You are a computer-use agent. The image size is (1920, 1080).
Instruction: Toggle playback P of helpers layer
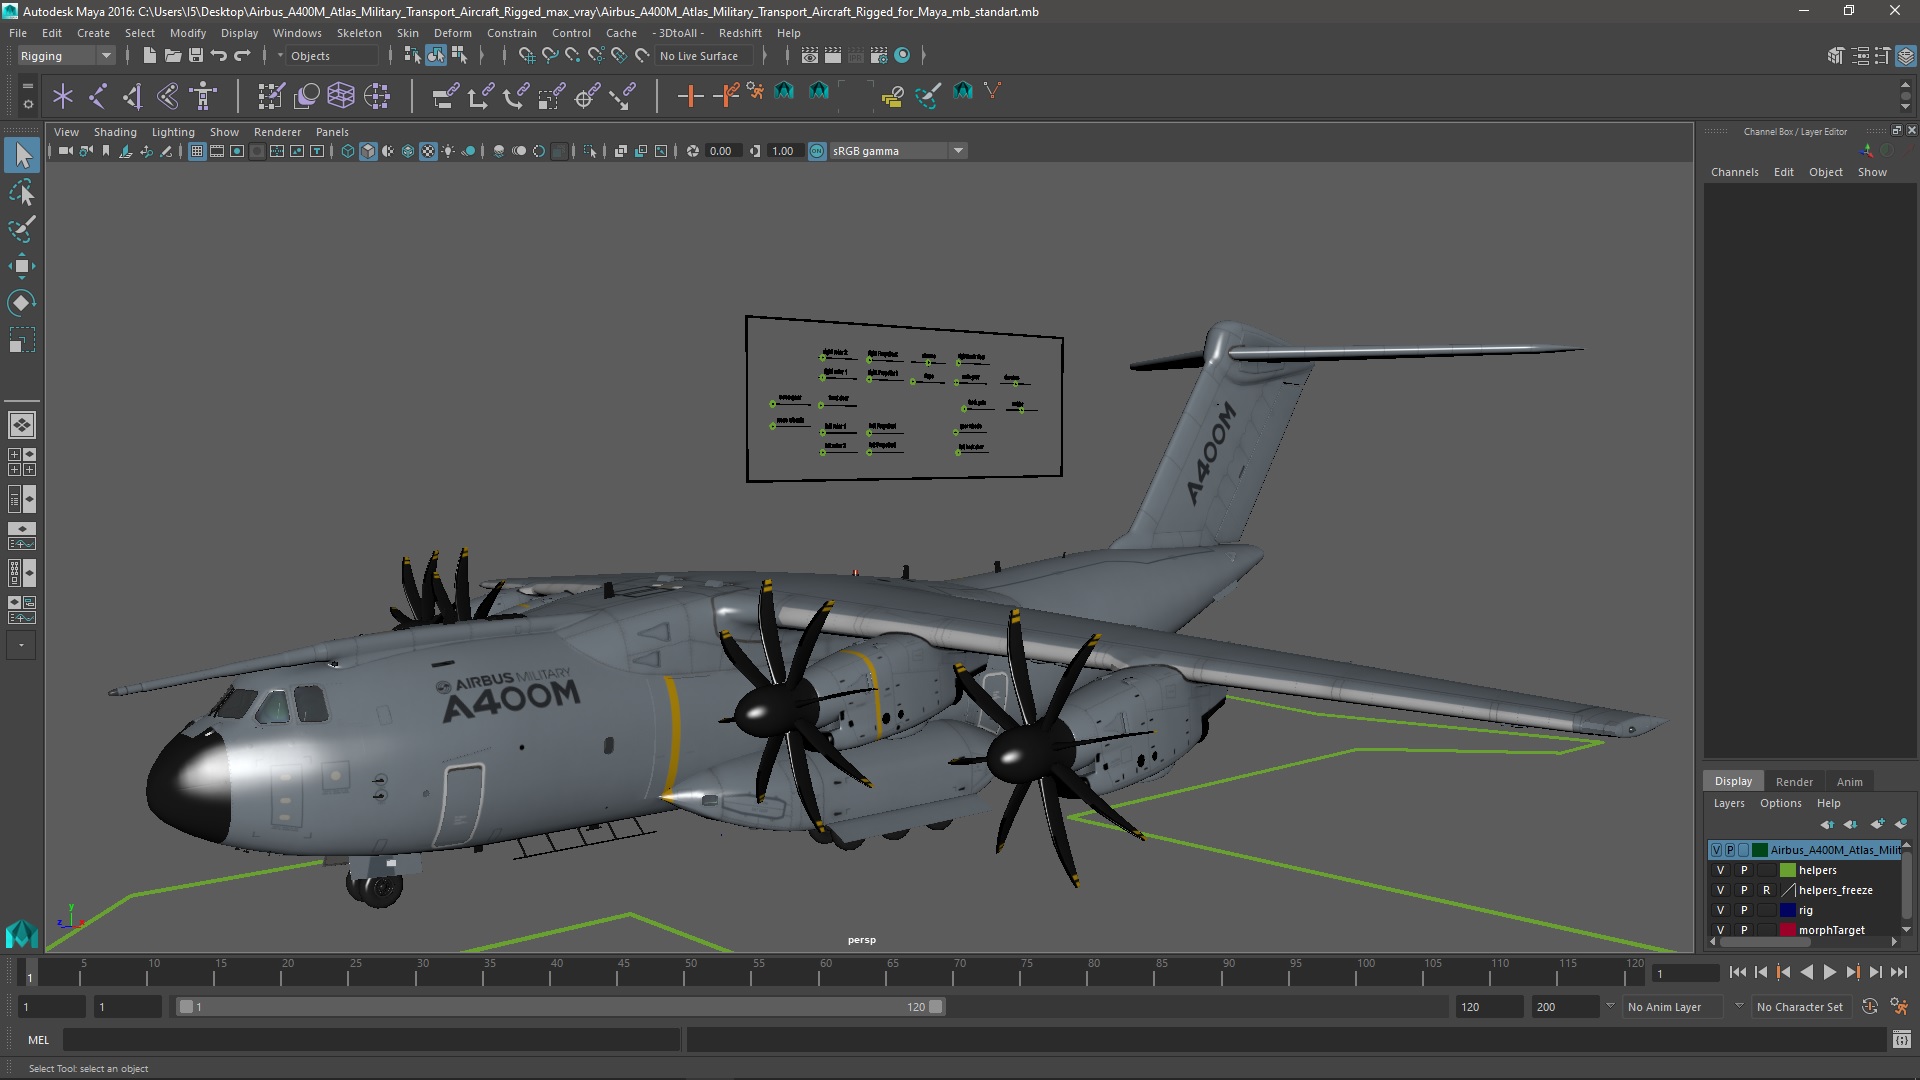[x=1743, y=870]
